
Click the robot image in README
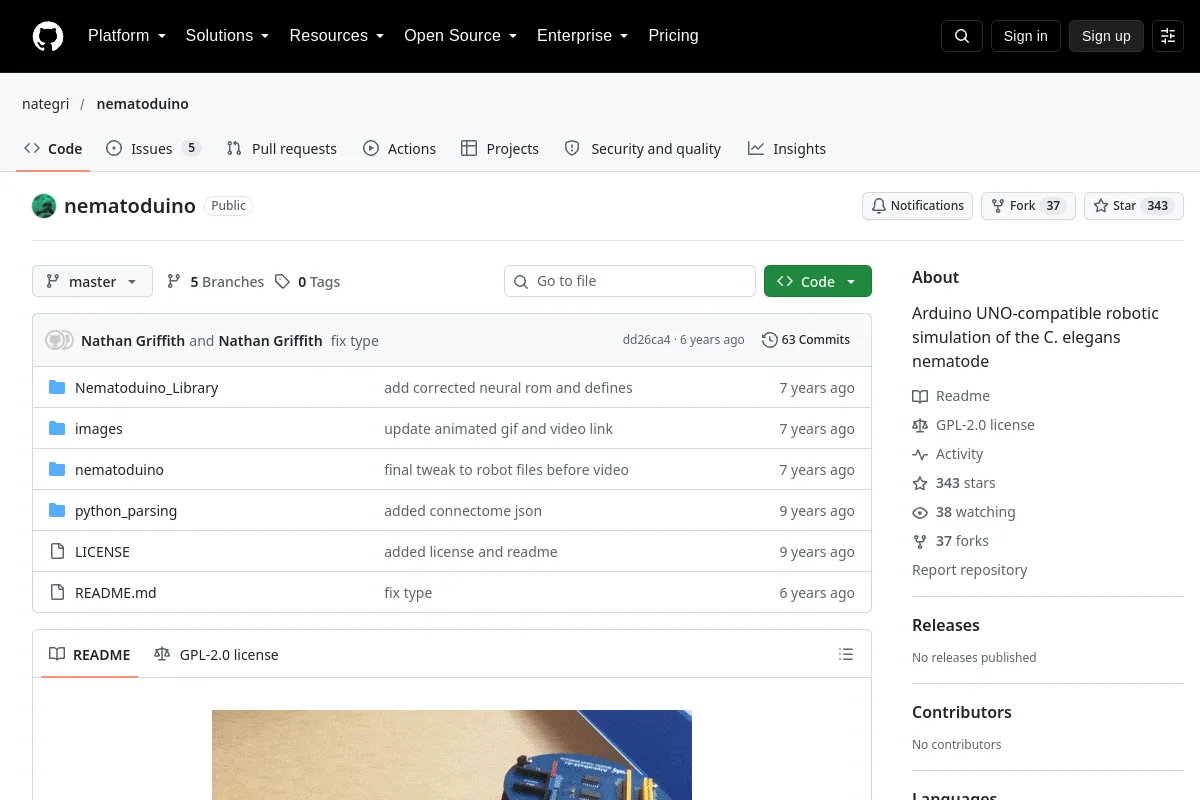point(452,755)
